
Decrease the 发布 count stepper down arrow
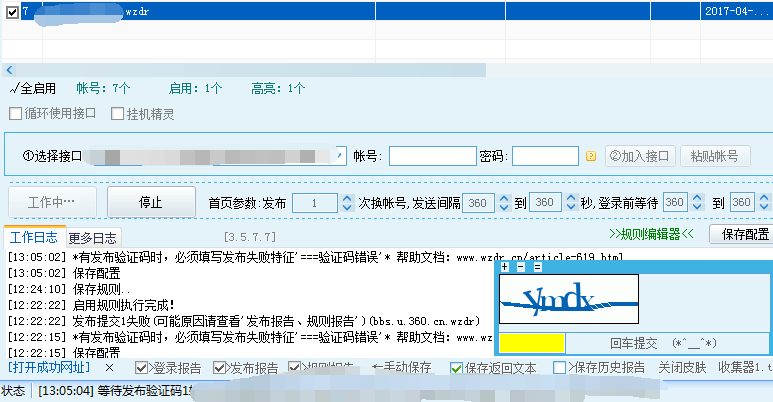347,207
